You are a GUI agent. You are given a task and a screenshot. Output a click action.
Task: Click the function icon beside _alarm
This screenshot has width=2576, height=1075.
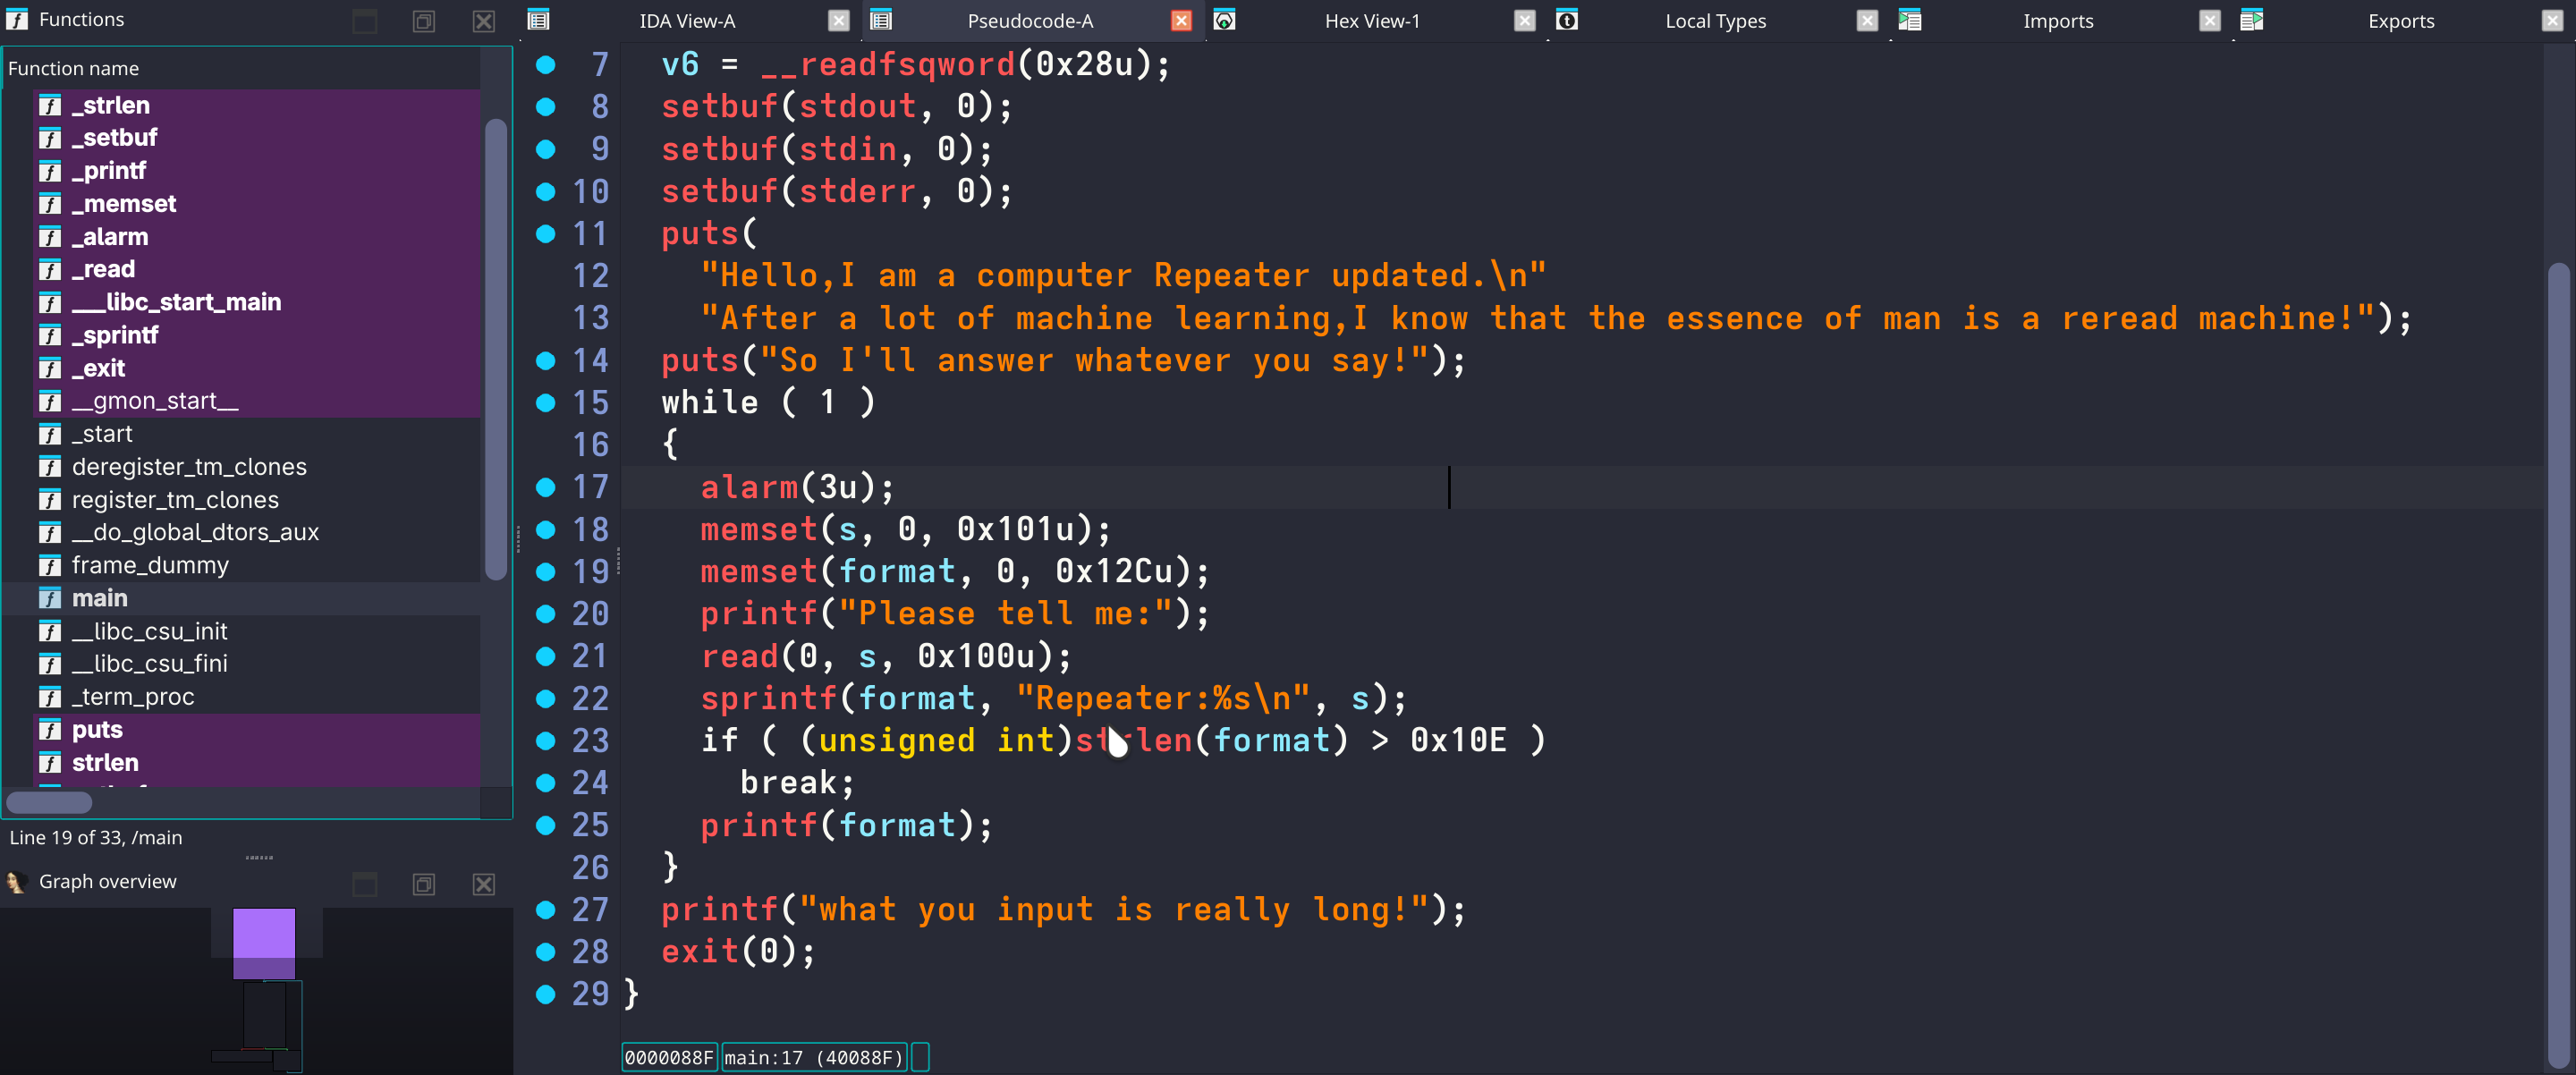[50, 237]
